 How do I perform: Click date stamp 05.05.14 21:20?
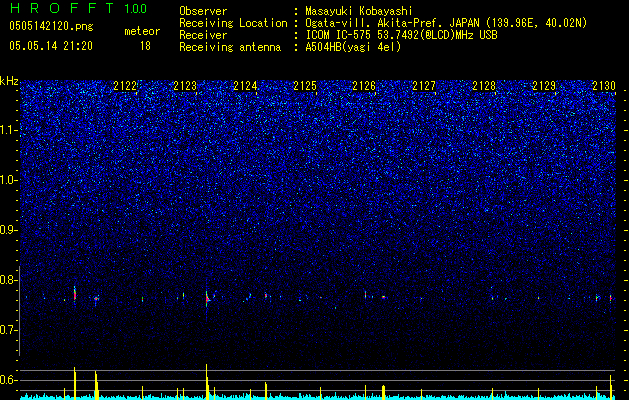(x=51, y=46)
